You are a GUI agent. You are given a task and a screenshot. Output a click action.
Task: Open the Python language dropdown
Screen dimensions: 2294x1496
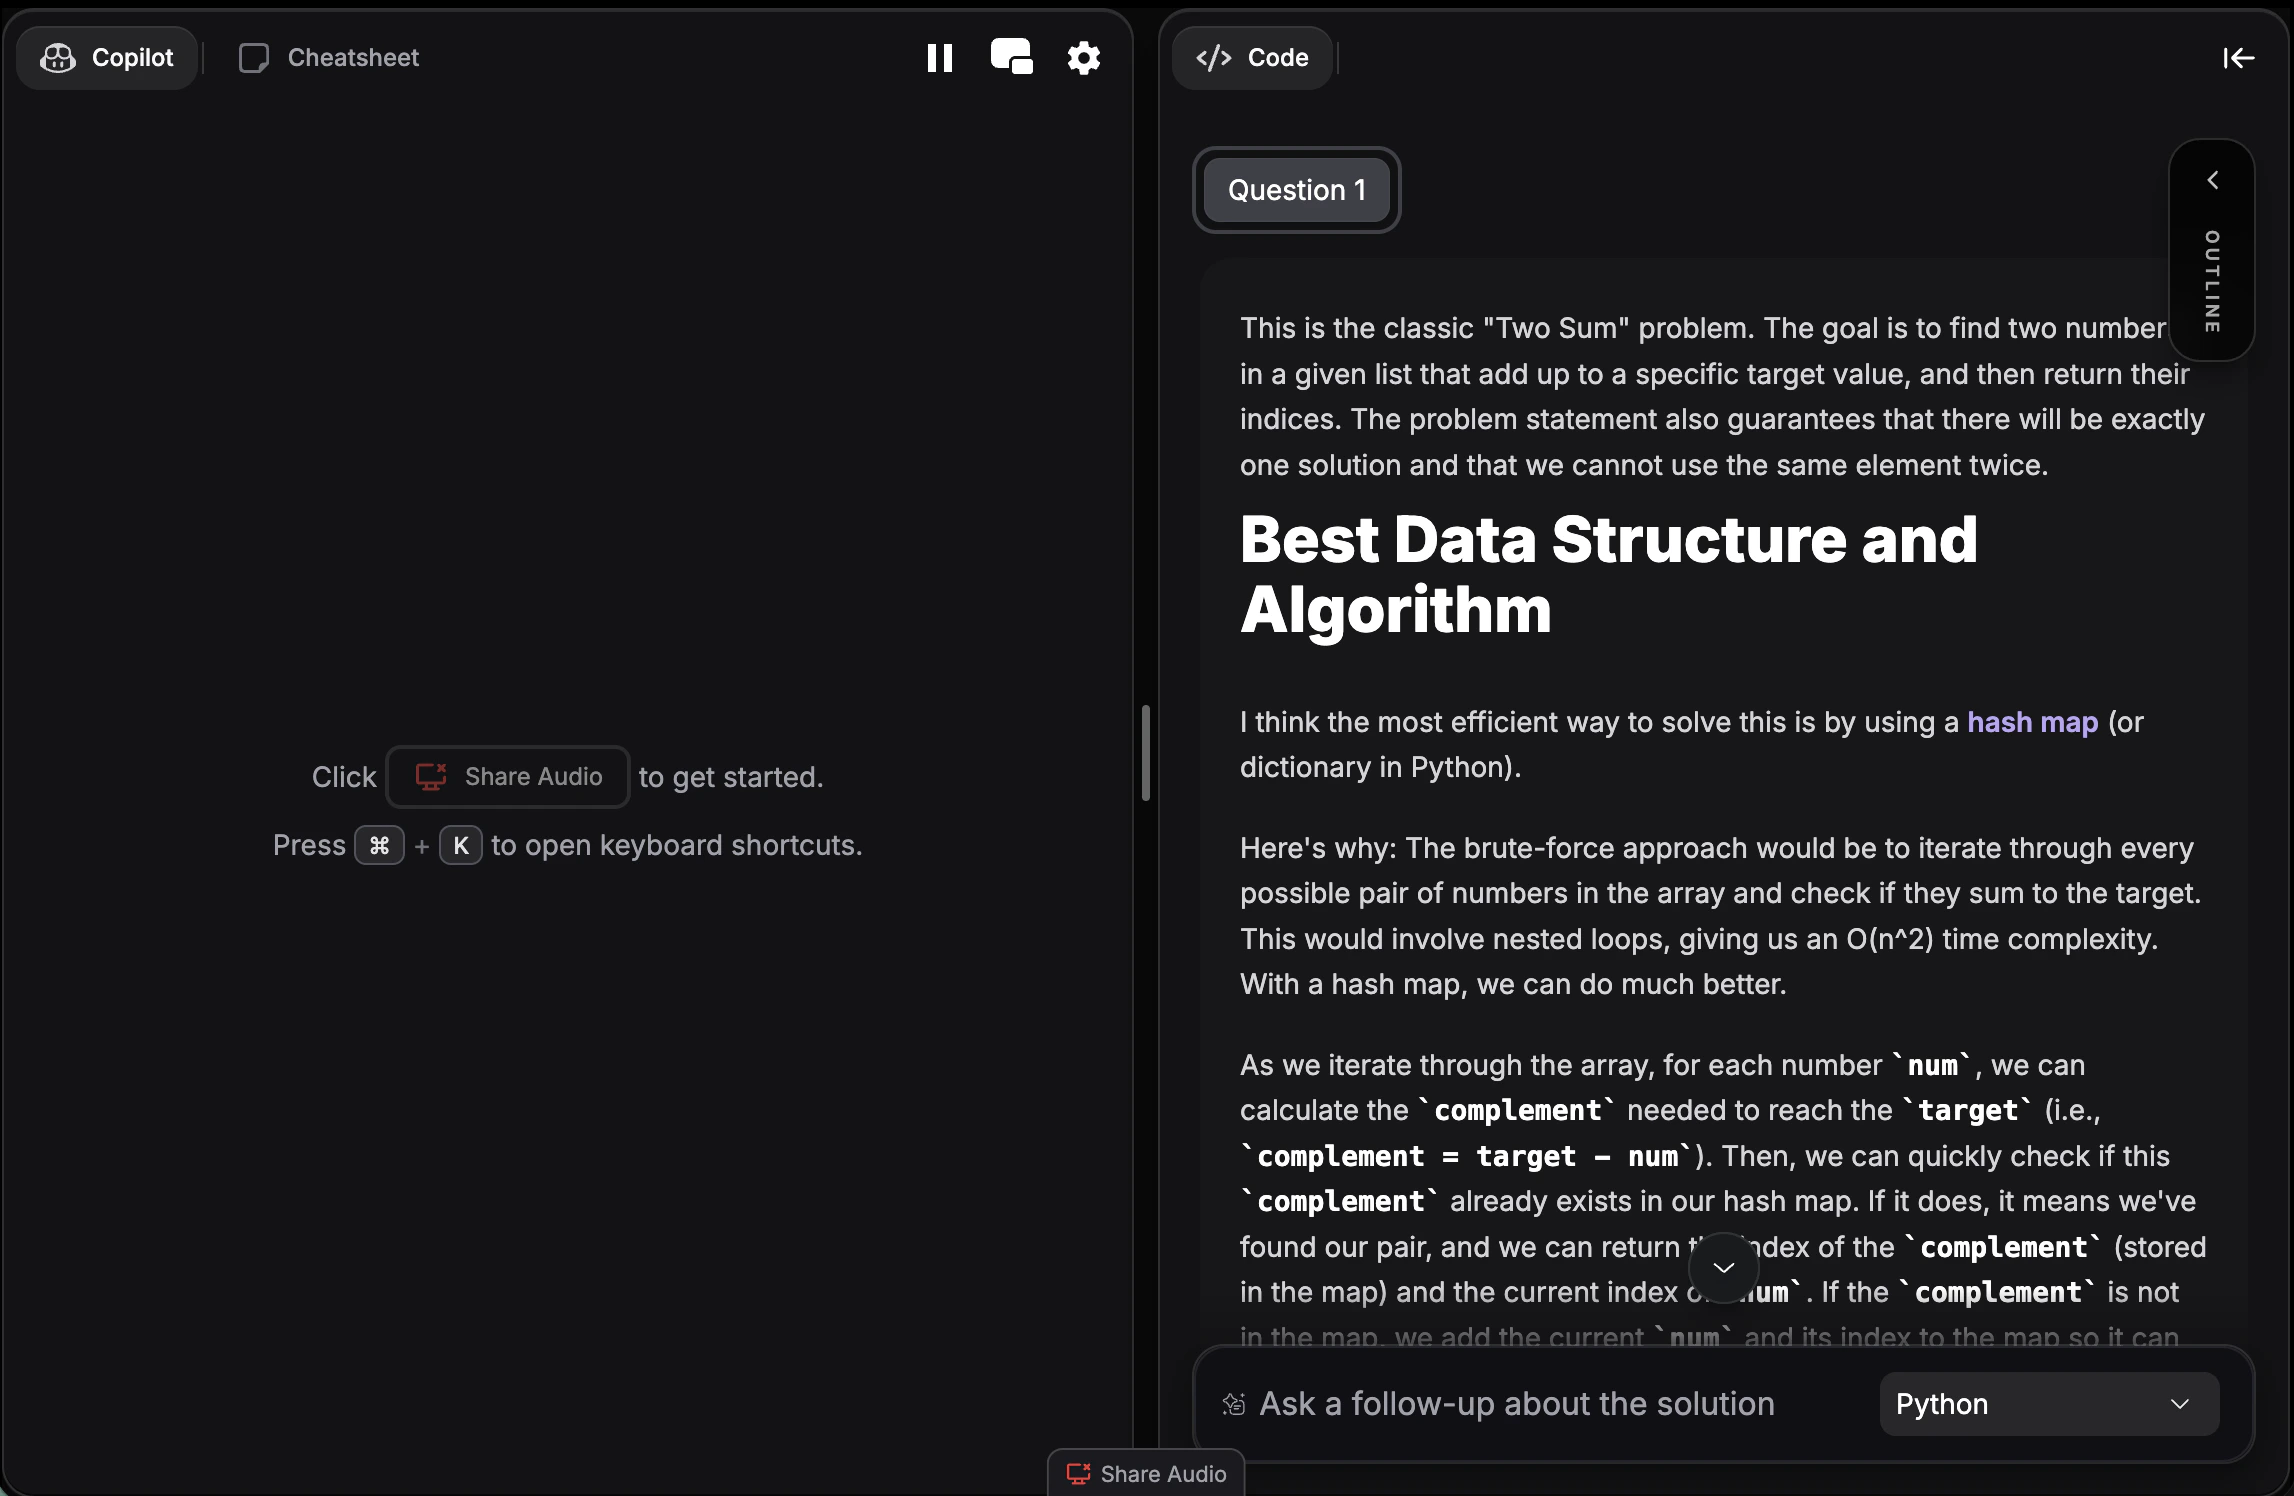coord(2049,1404)
